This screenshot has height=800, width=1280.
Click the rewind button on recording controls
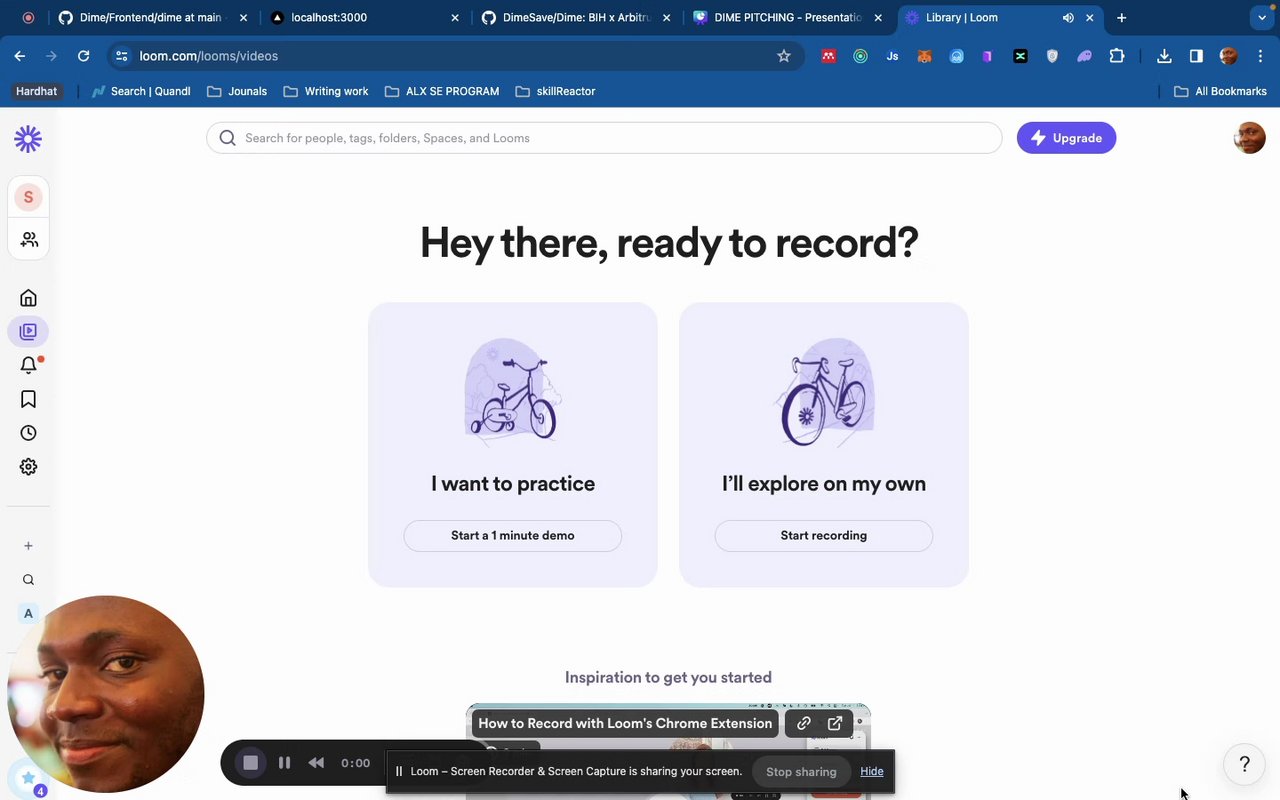tap(316, 763)
